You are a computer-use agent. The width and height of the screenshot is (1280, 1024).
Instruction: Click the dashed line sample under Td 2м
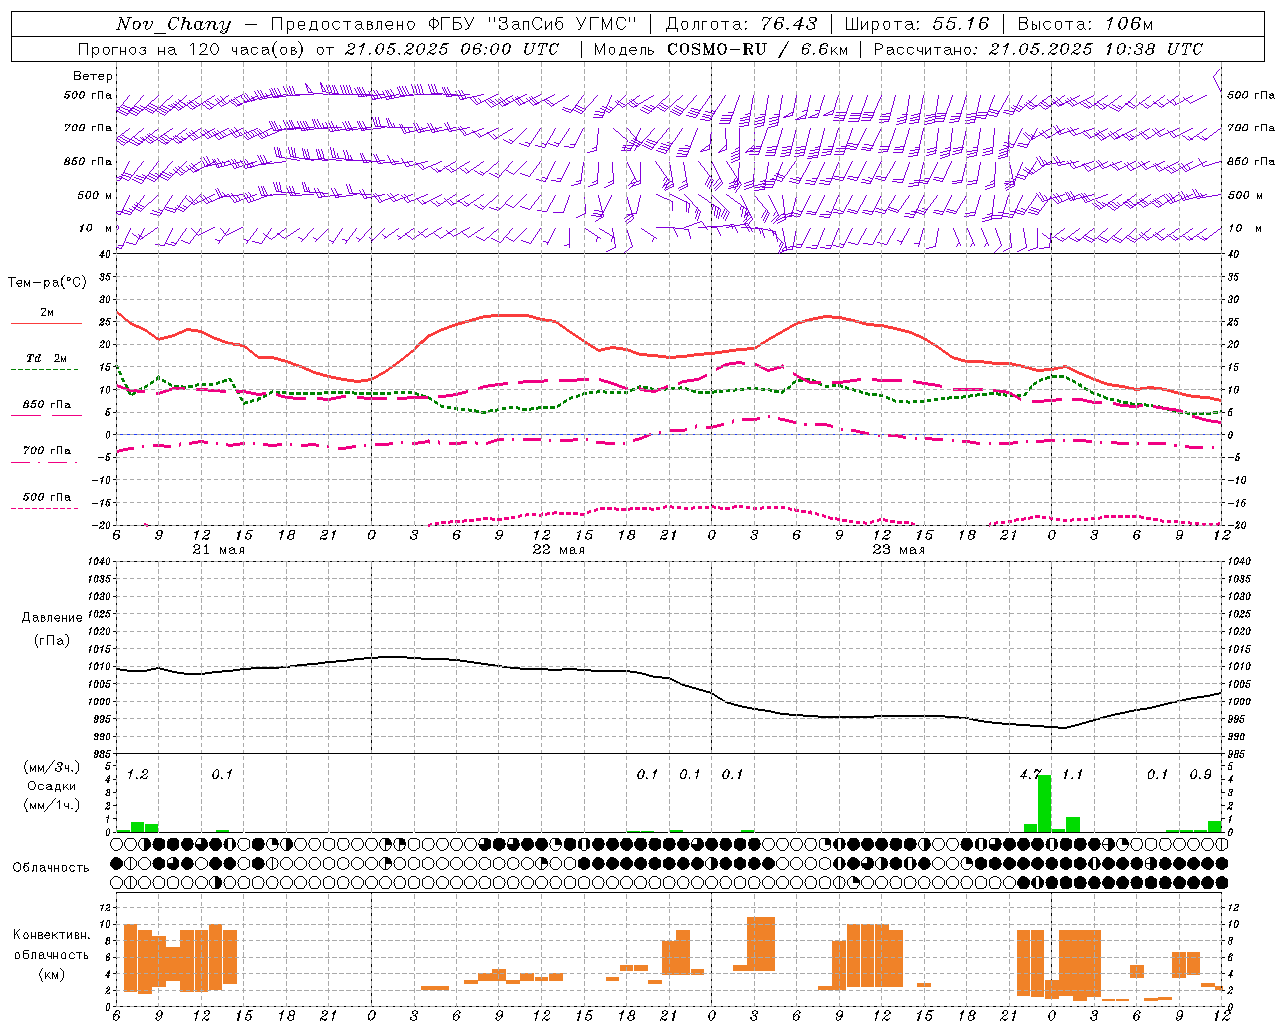click(x=45, y=369)
